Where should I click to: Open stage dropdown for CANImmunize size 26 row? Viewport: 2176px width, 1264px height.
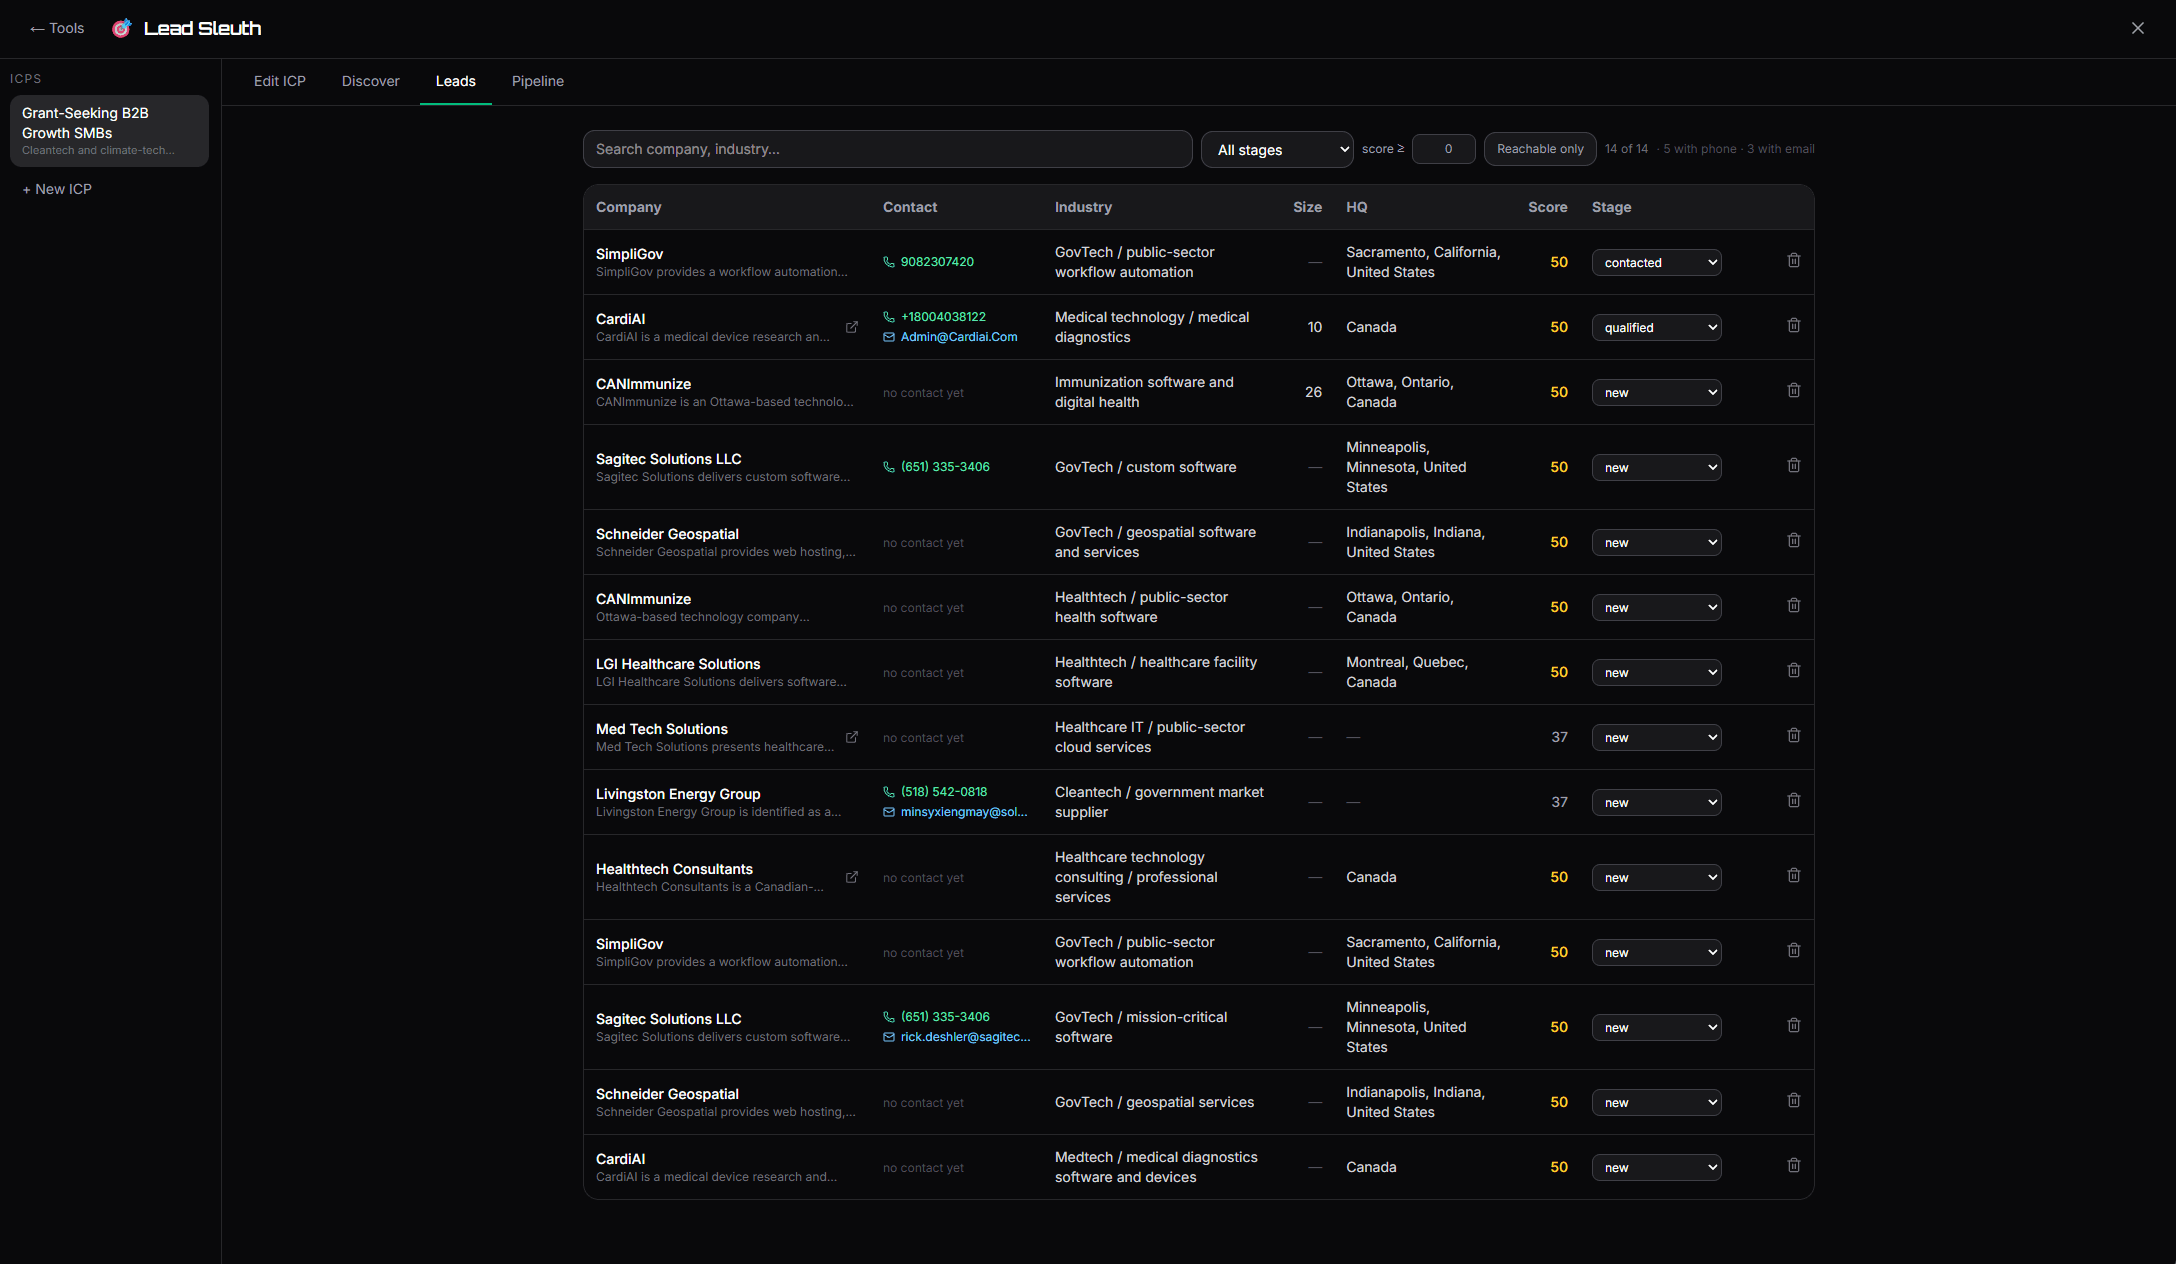tap(1657, 392)
